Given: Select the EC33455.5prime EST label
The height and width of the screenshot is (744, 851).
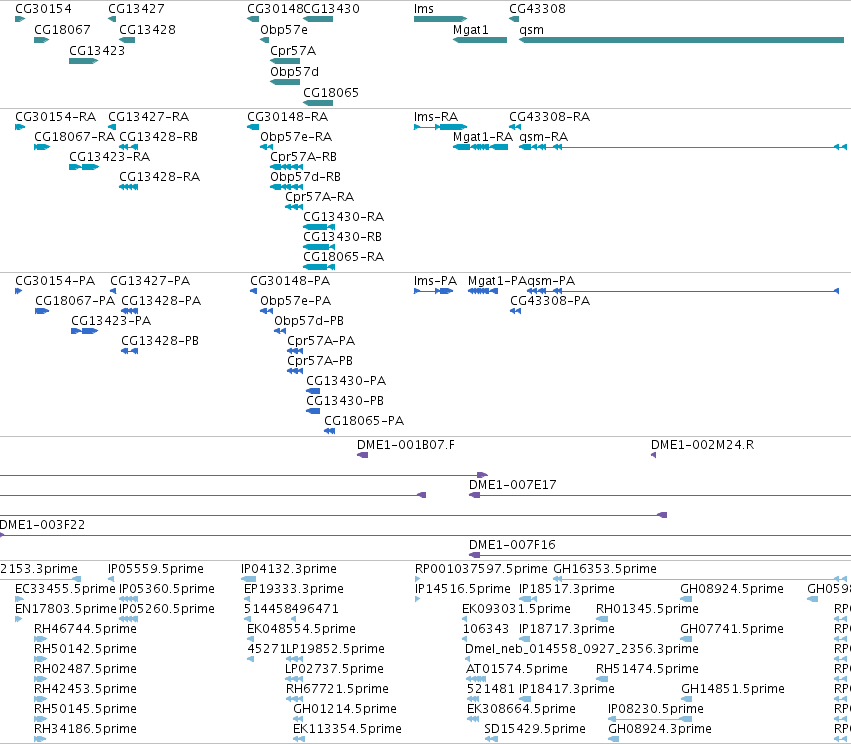Looking at the screenshot, I should pos(65,589).
